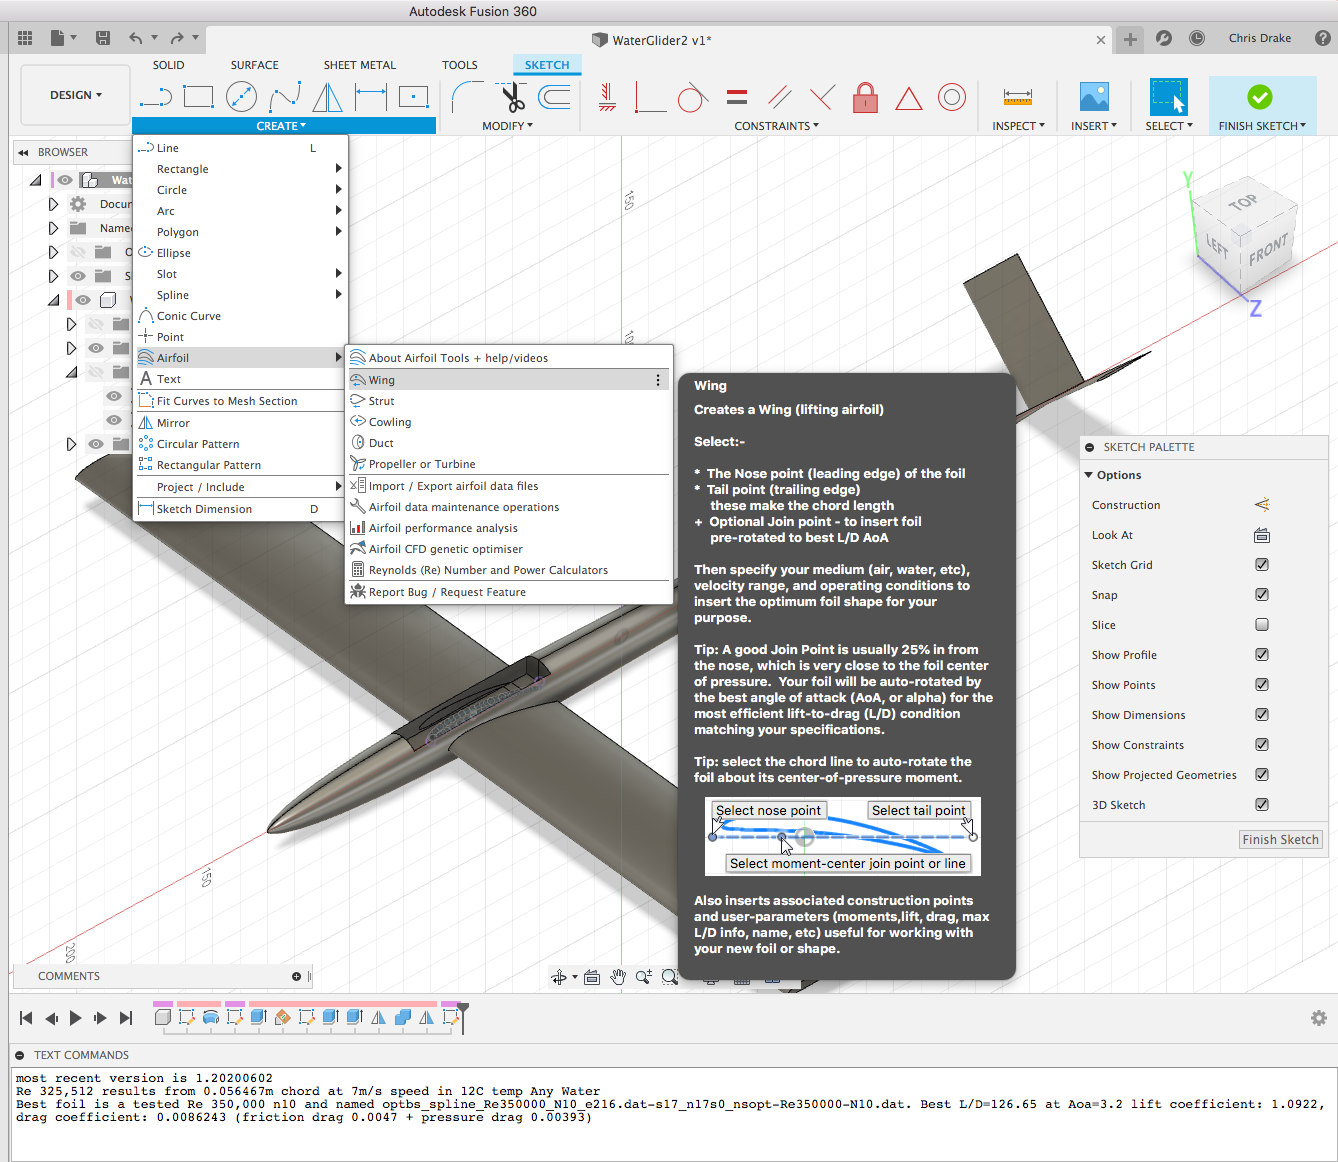Viewport: 1338px width, 1162px height.
Task: Select the center diameter circle tool
Action: click(x=241, y=97)
